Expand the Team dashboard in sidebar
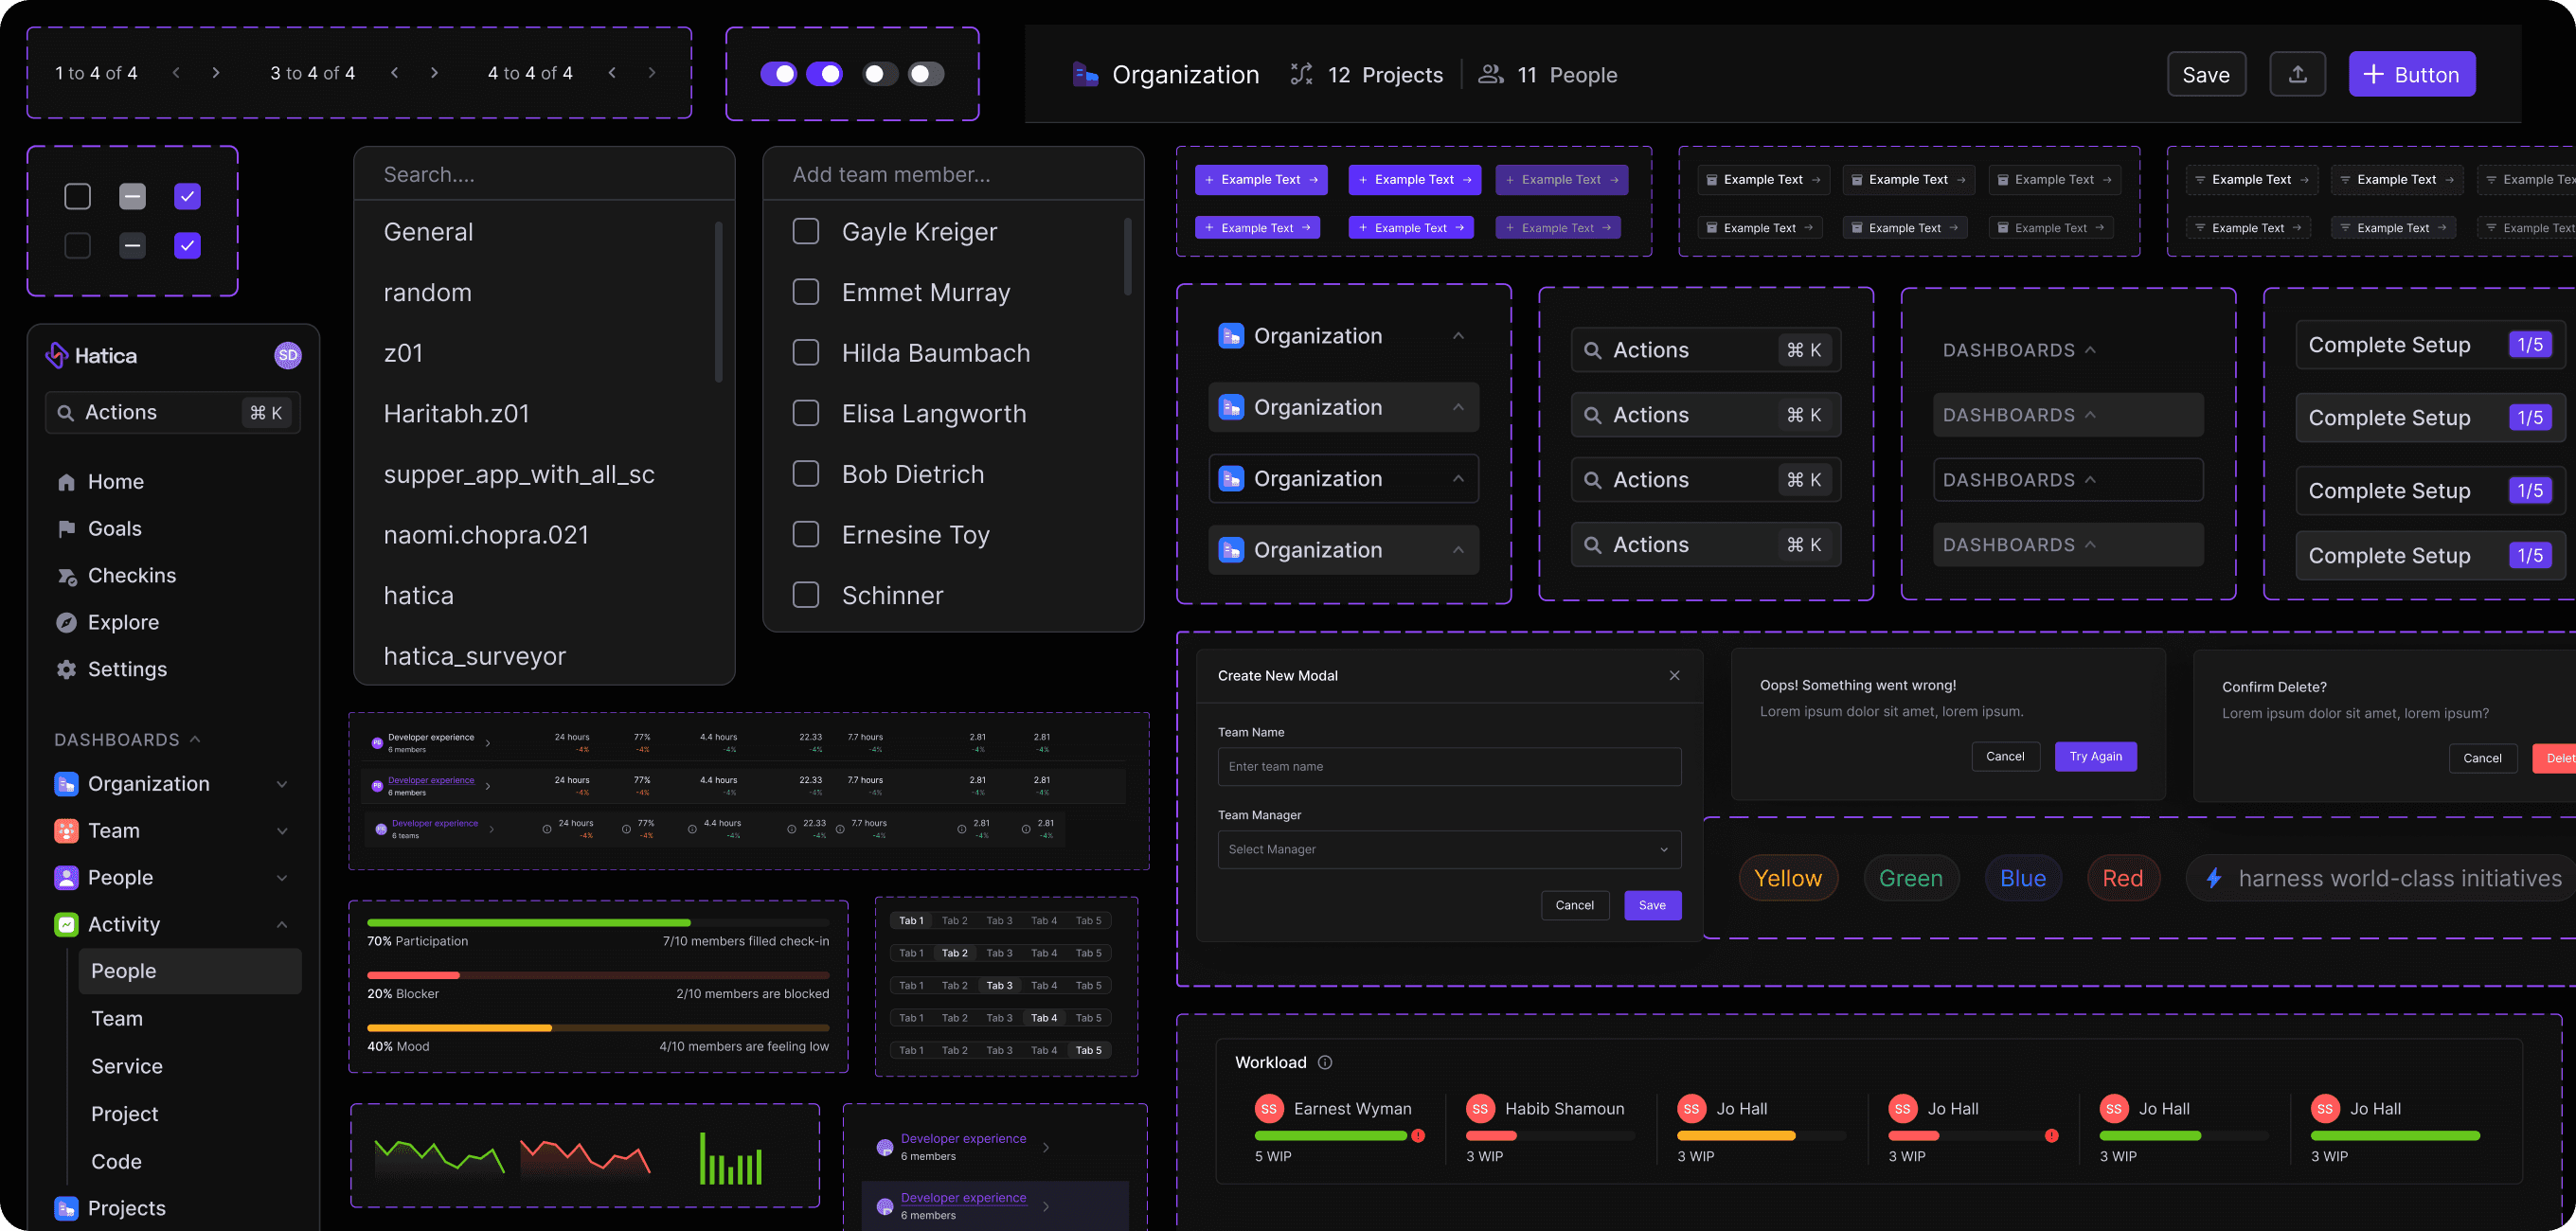This screenshot has width=2576, height=1231. 282,831
